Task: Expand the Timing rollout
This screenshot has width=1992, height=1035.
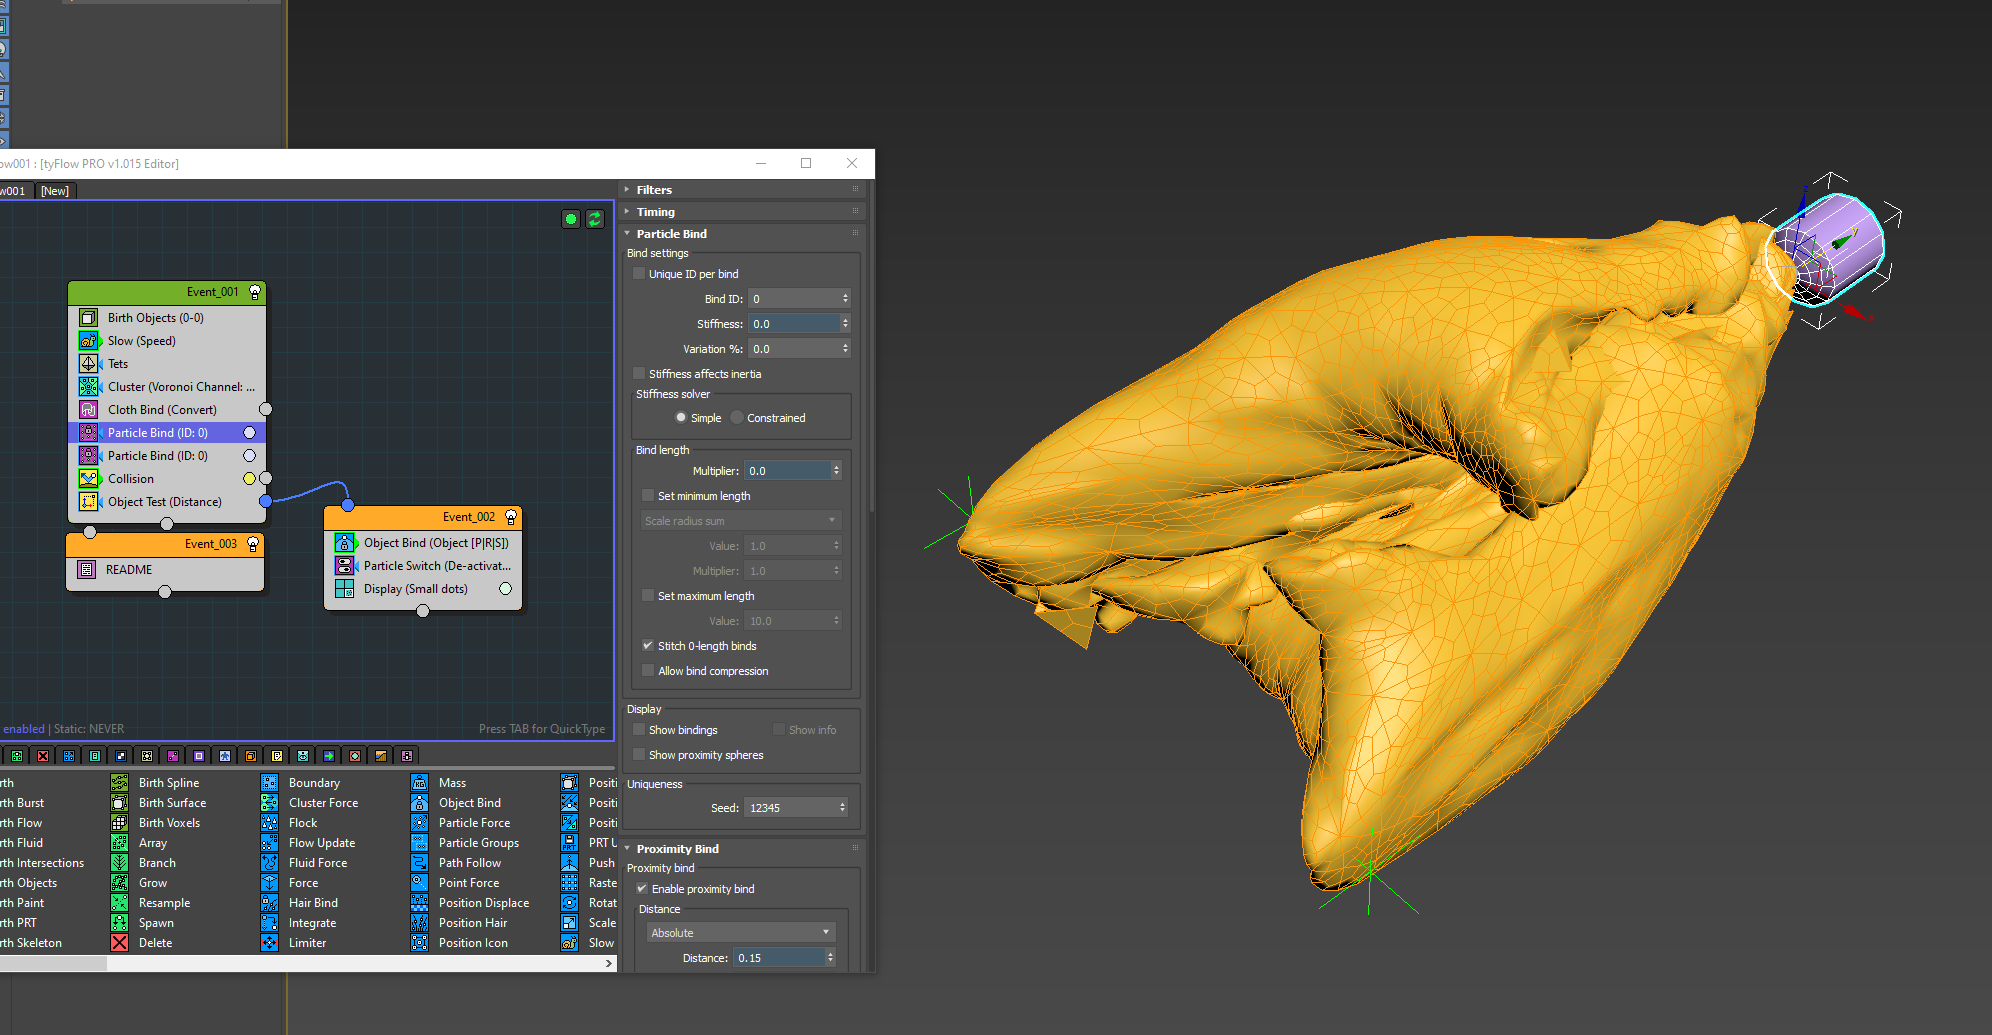Action: click(x=655, y=212)
